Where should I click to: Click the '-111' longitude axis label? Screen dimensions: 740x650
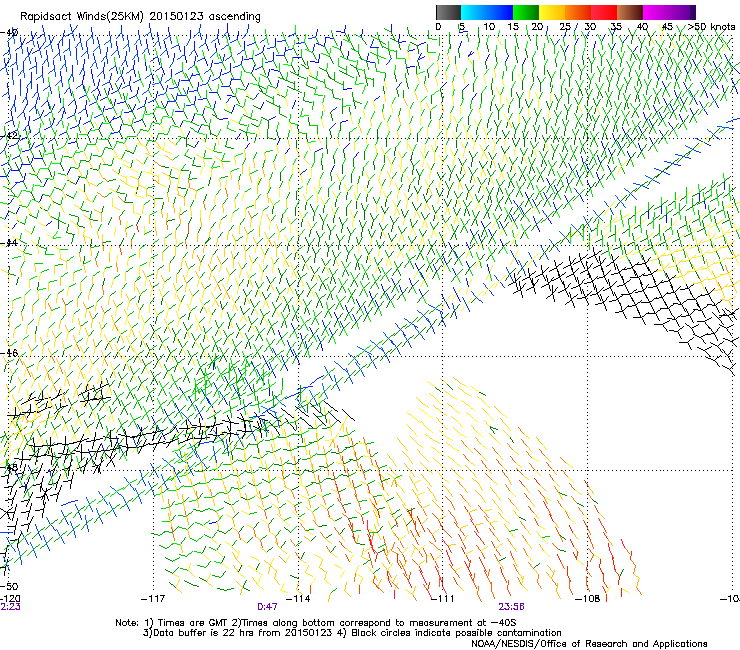[443, 599]
